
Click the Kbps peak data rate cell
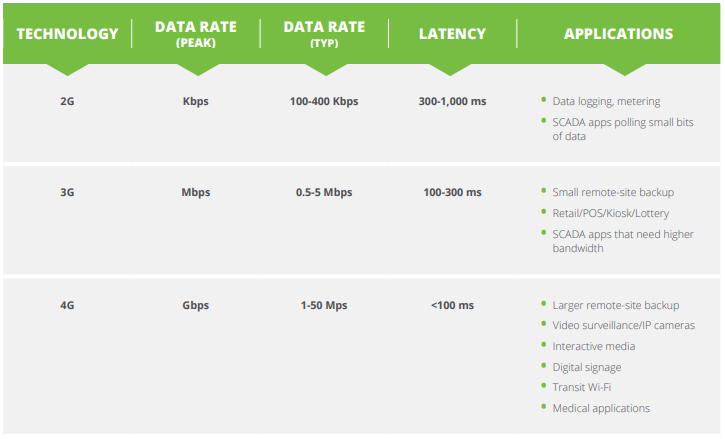195,101
